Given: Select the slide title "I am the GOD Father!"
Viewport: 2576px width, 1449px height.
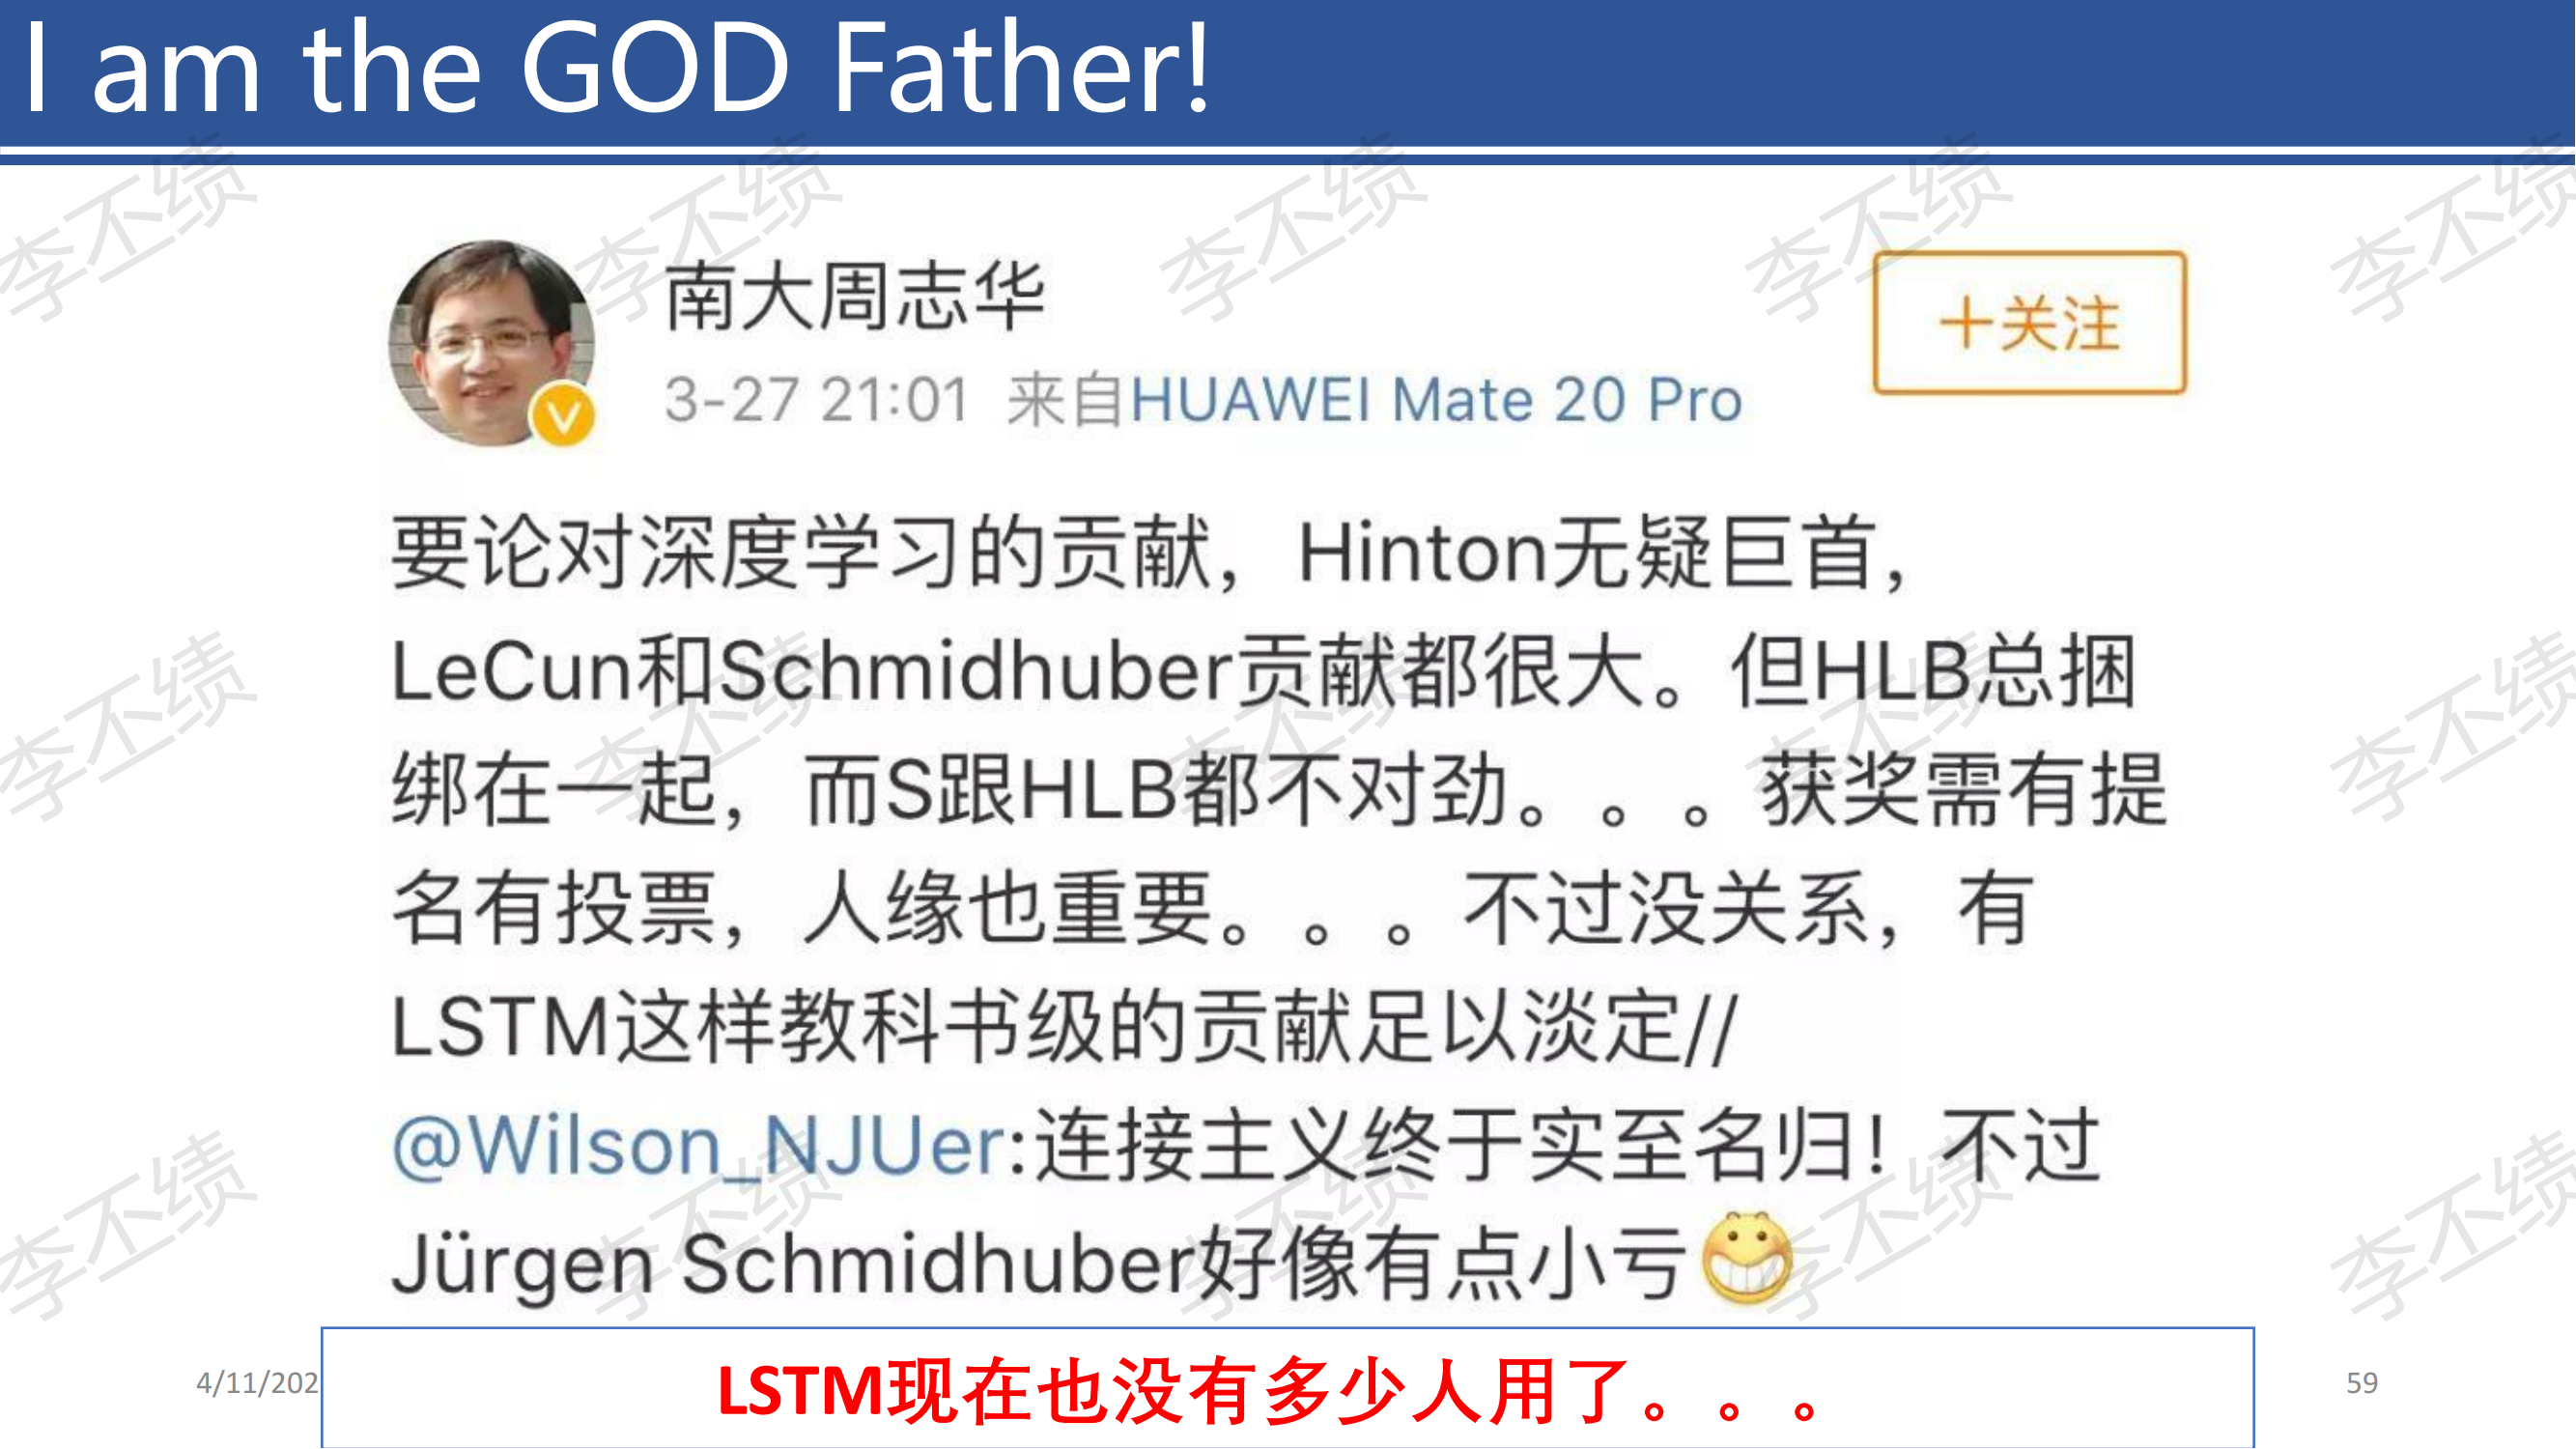Looking at the screenshot, I should [616, 69].
